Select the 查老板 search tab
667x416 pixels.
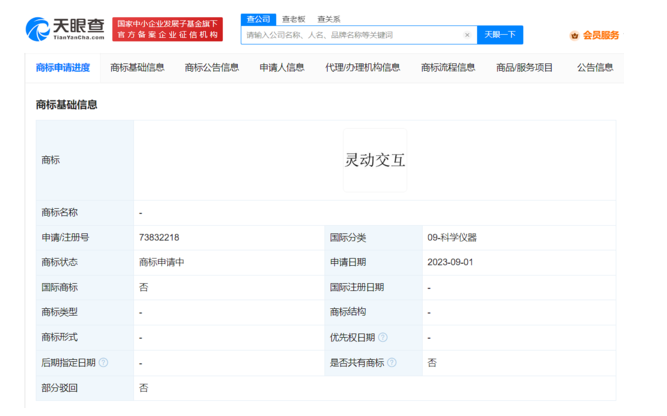[294, 19]
